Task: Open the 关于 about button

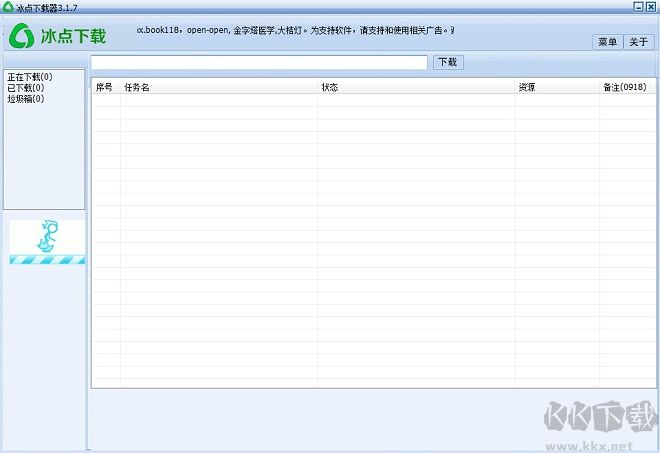Action: [x=639, y=42]
